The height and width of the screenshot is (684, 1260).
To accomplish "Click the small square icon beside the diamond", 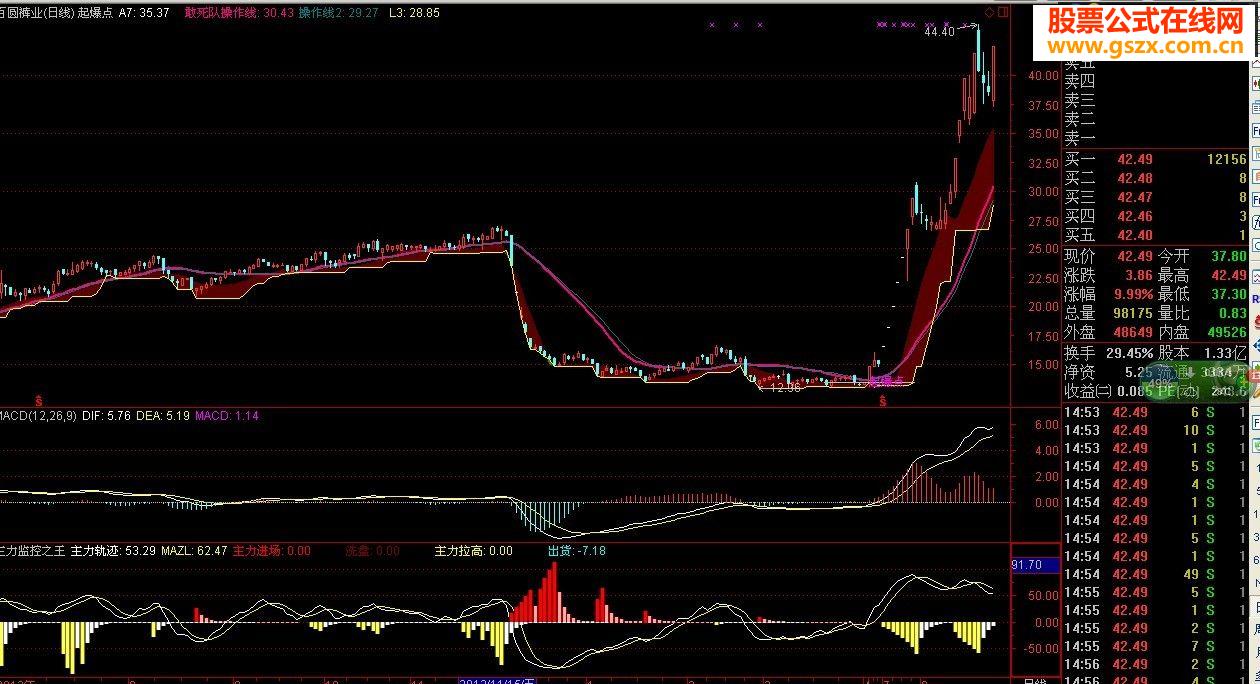I will point(1003,12).
